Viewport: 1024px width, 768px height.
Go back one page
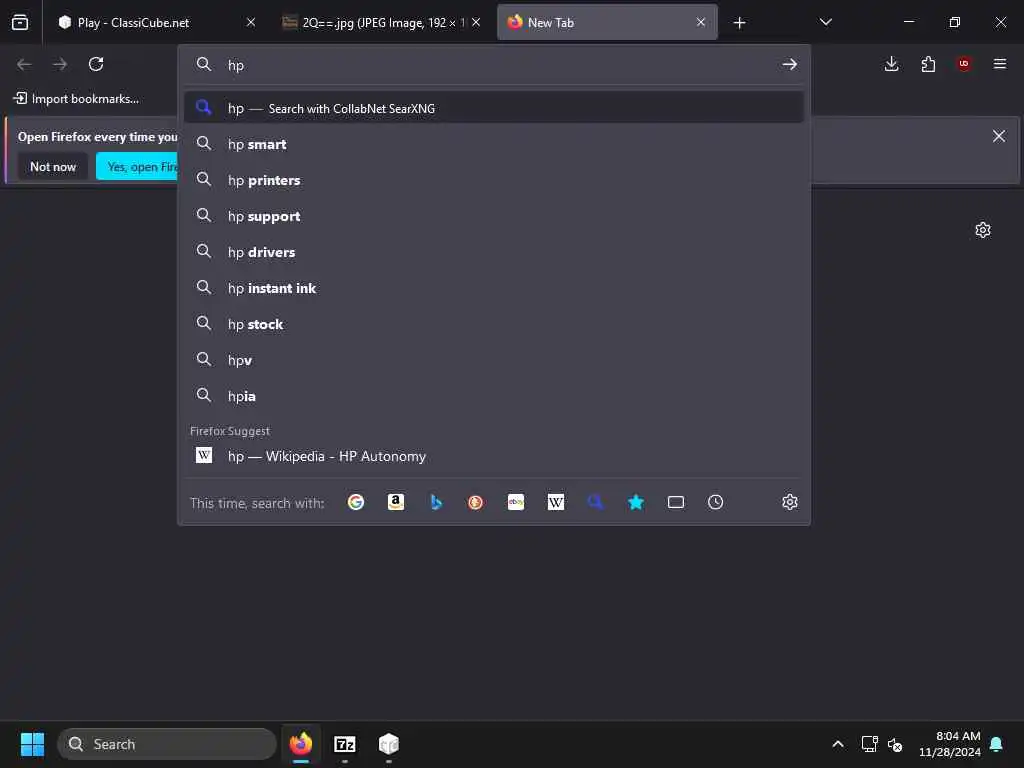[x=24, y=64]
